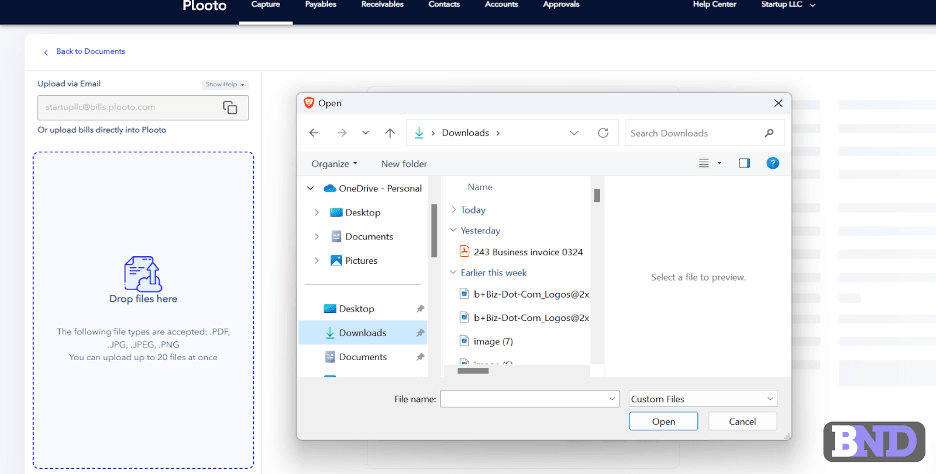Click the search magnifier icon
The height and width of the screenshot is (474, 936).
[769, 133]
